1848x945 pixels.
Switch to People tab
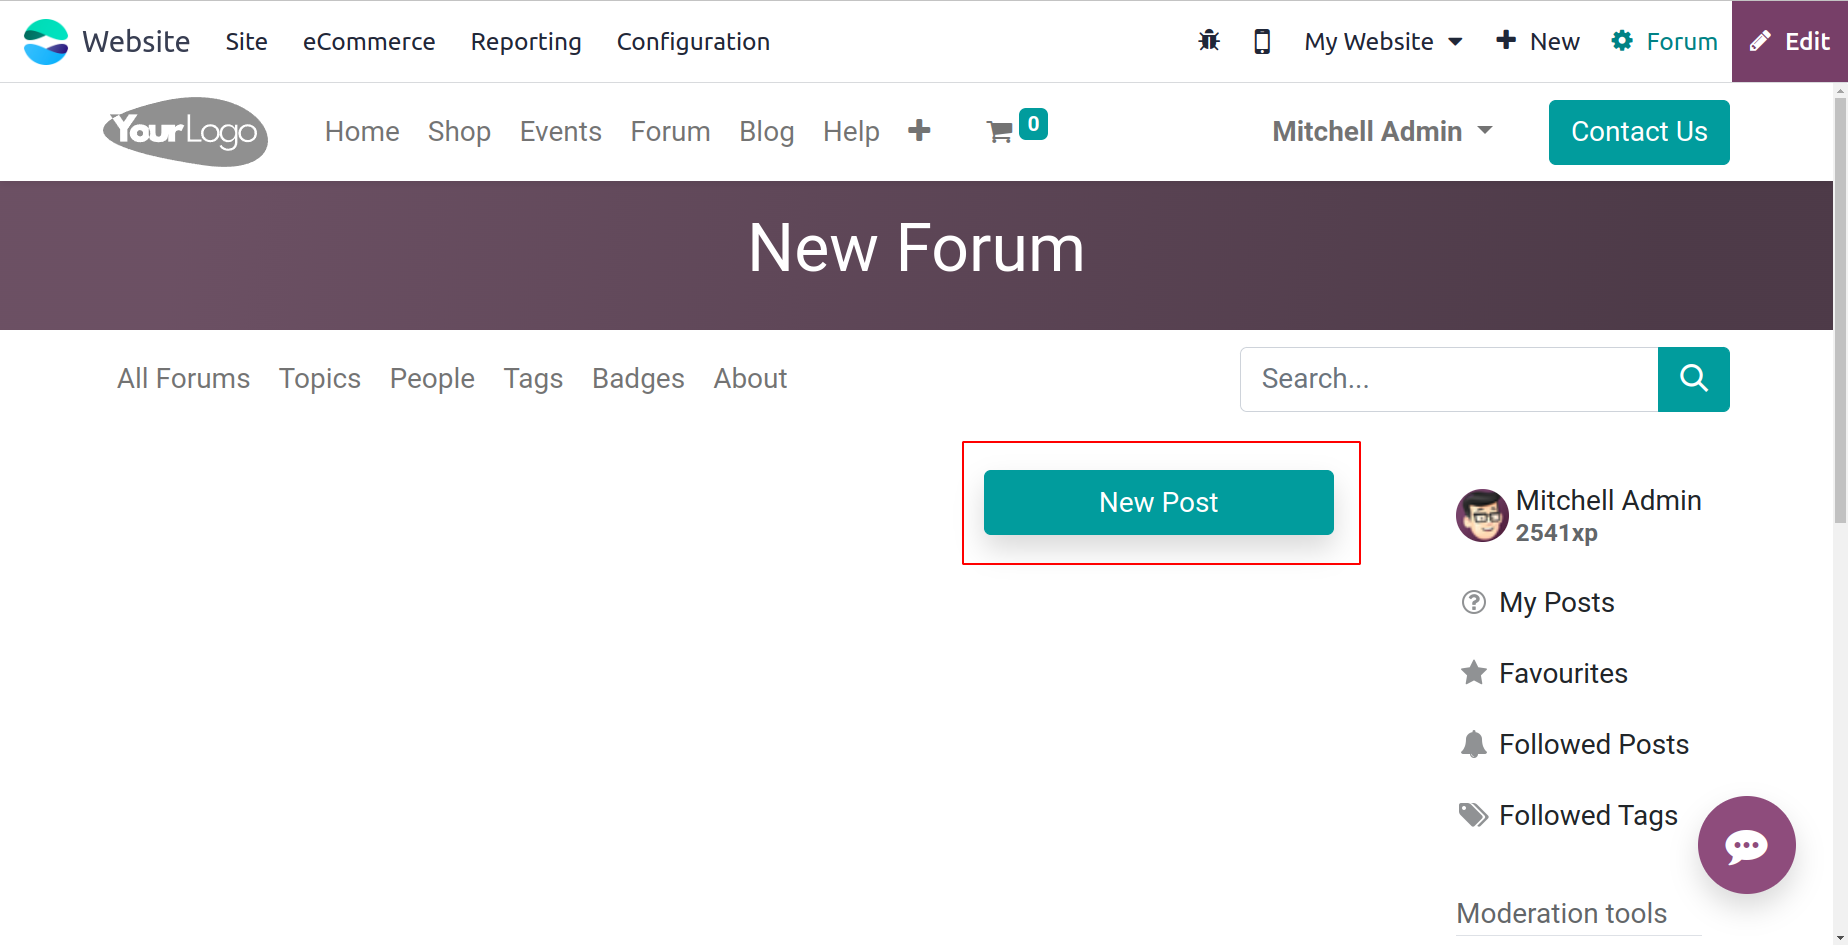[x=432, y=378]
